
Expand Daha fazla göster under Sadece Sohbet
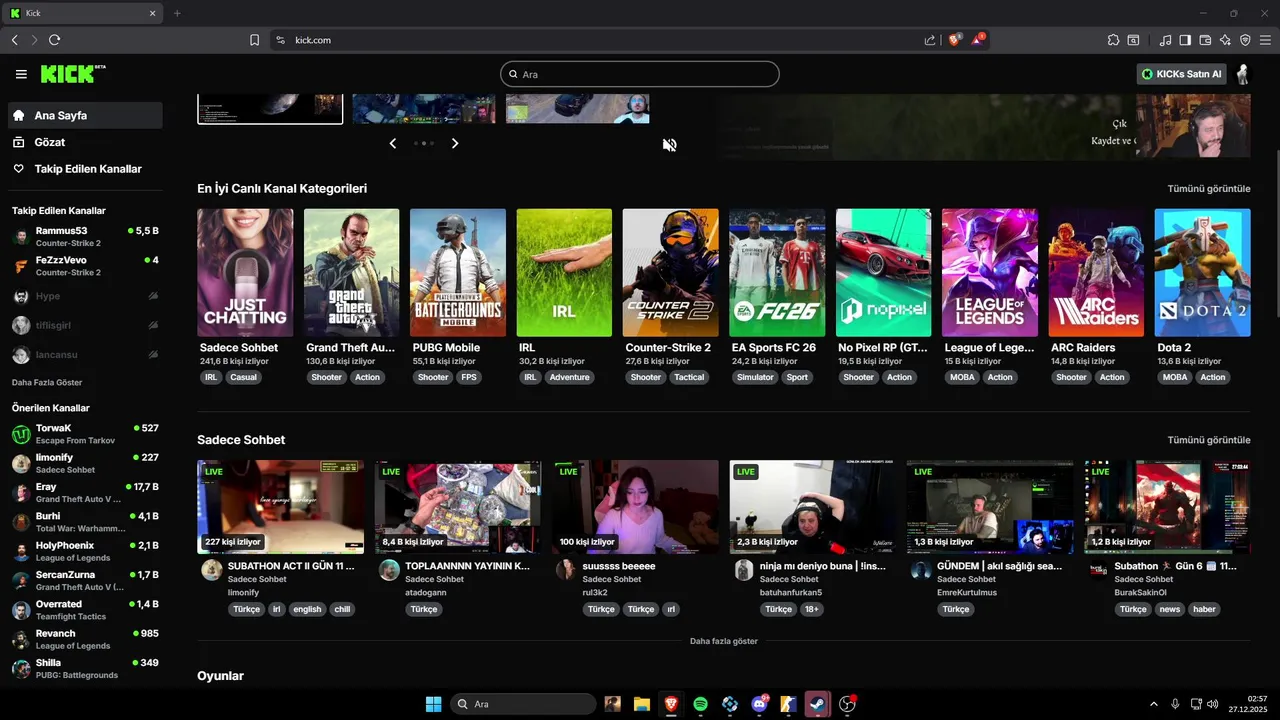pyautogui.click(x=723, y=641)
